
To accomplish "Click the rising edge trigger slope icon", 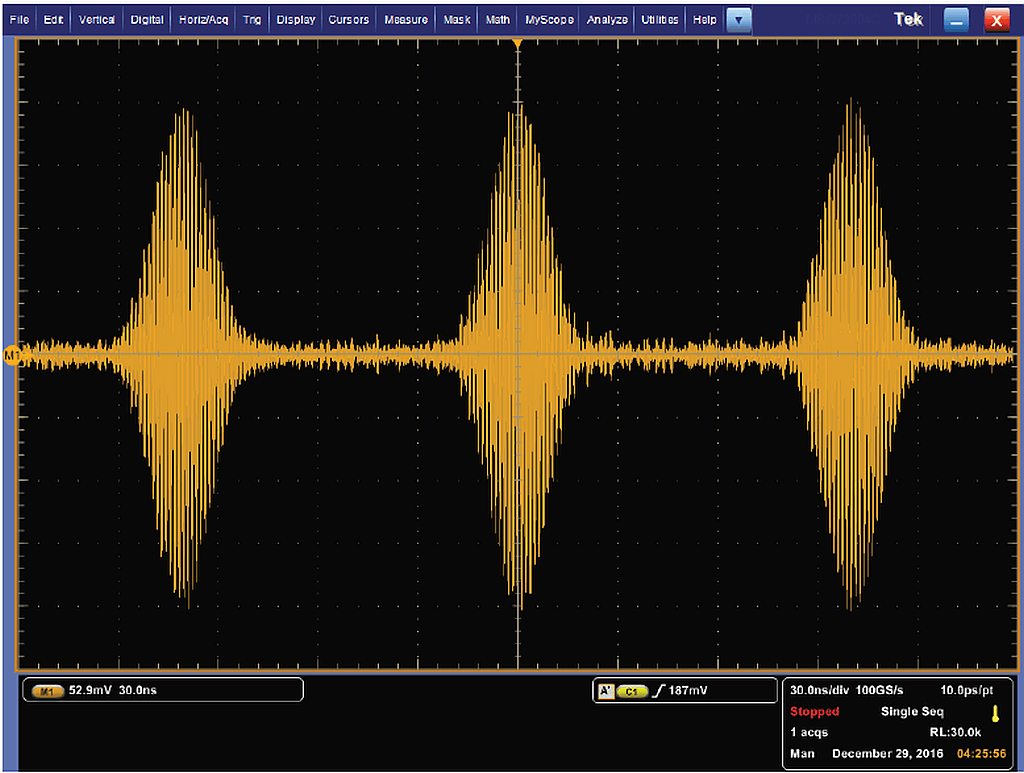I will pos(658,691).
